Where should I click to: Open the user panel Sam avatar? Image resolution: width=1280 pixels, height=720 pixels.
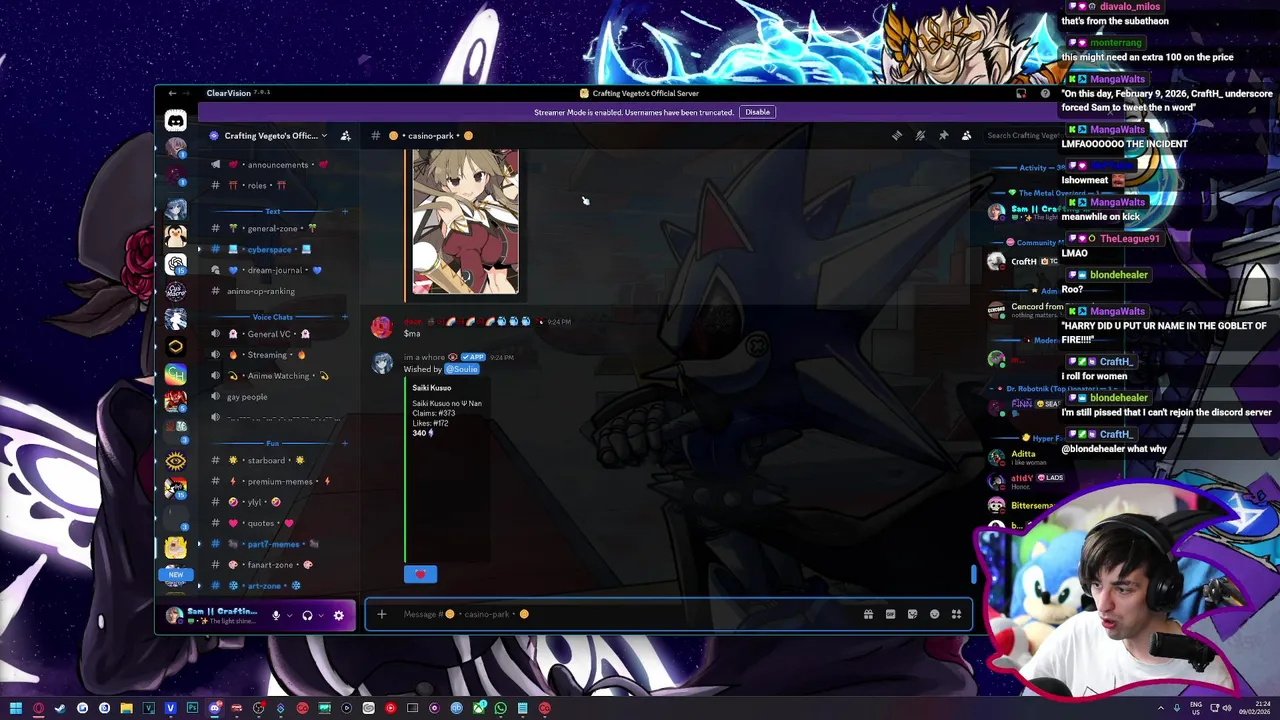pos(175,615)
